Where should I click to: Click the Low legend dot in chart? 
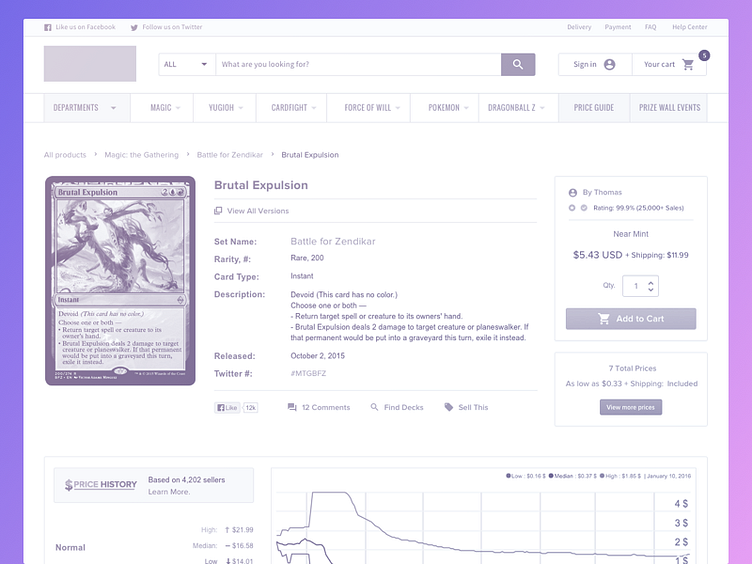click(x=508, y=476)
